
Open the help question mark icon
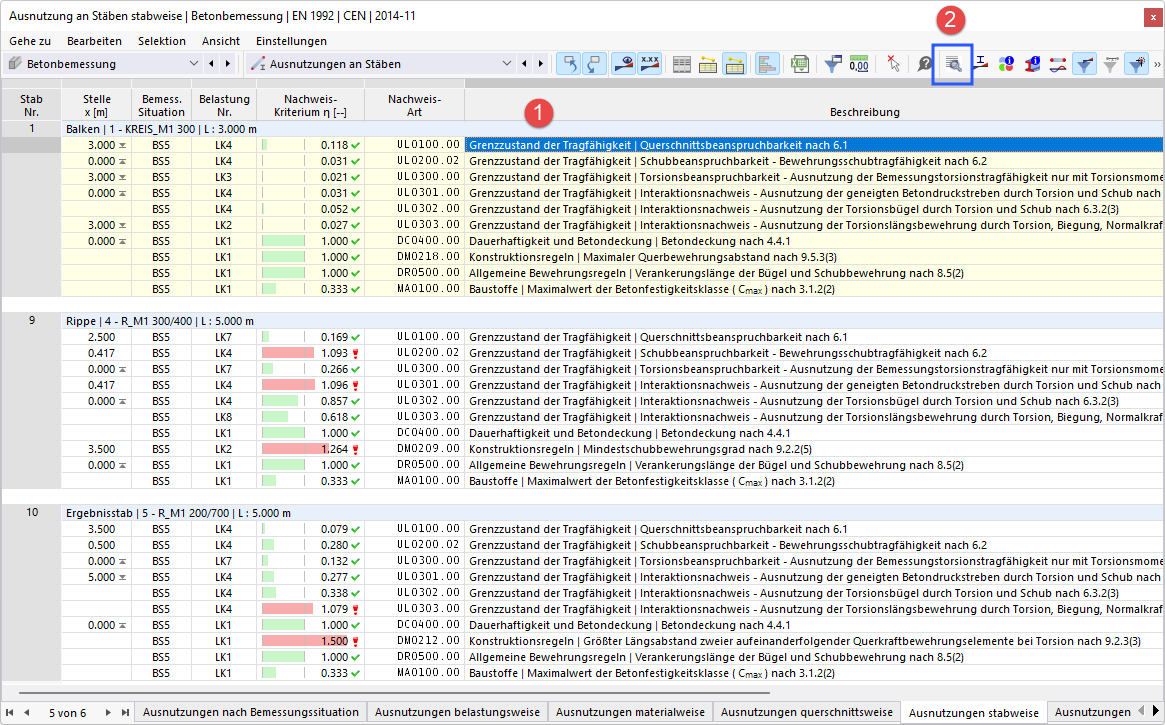click(x=924, y=65)
